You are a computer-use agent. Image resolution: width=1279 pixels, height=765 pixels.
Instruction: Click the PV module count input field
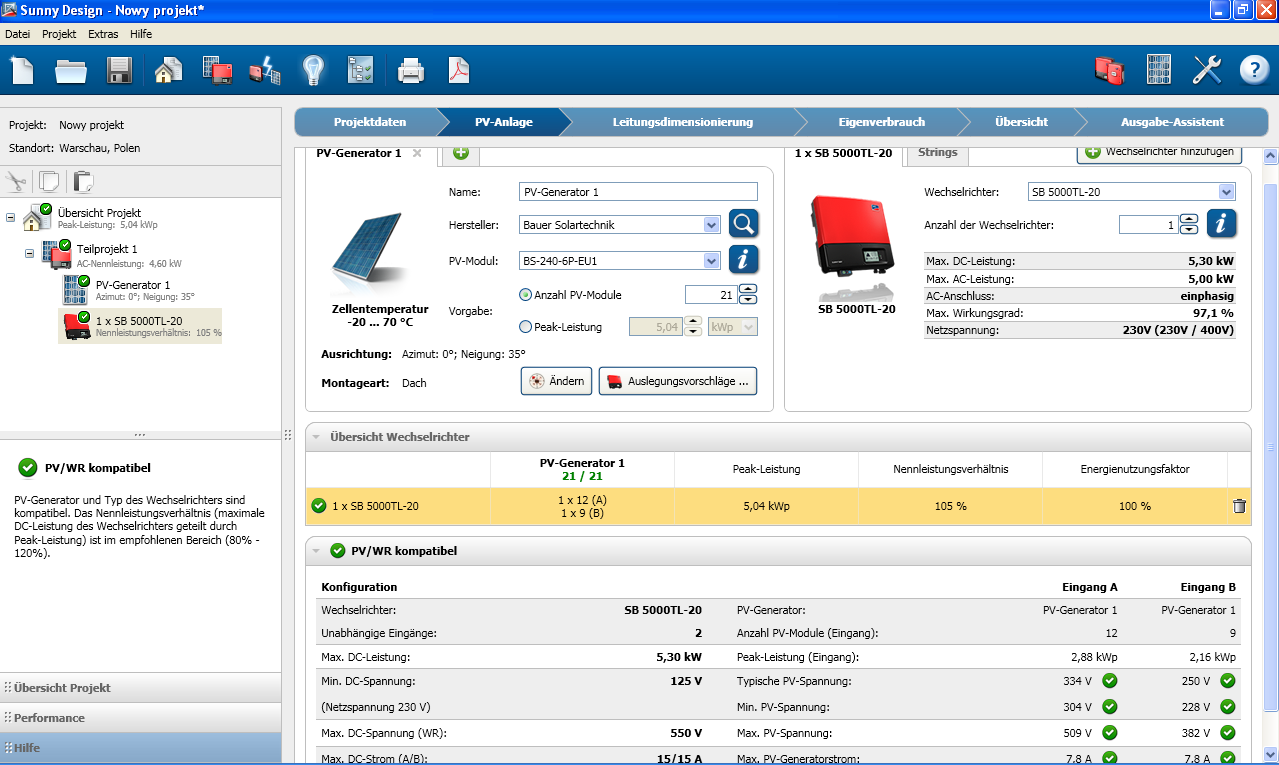tap(711, 295)
